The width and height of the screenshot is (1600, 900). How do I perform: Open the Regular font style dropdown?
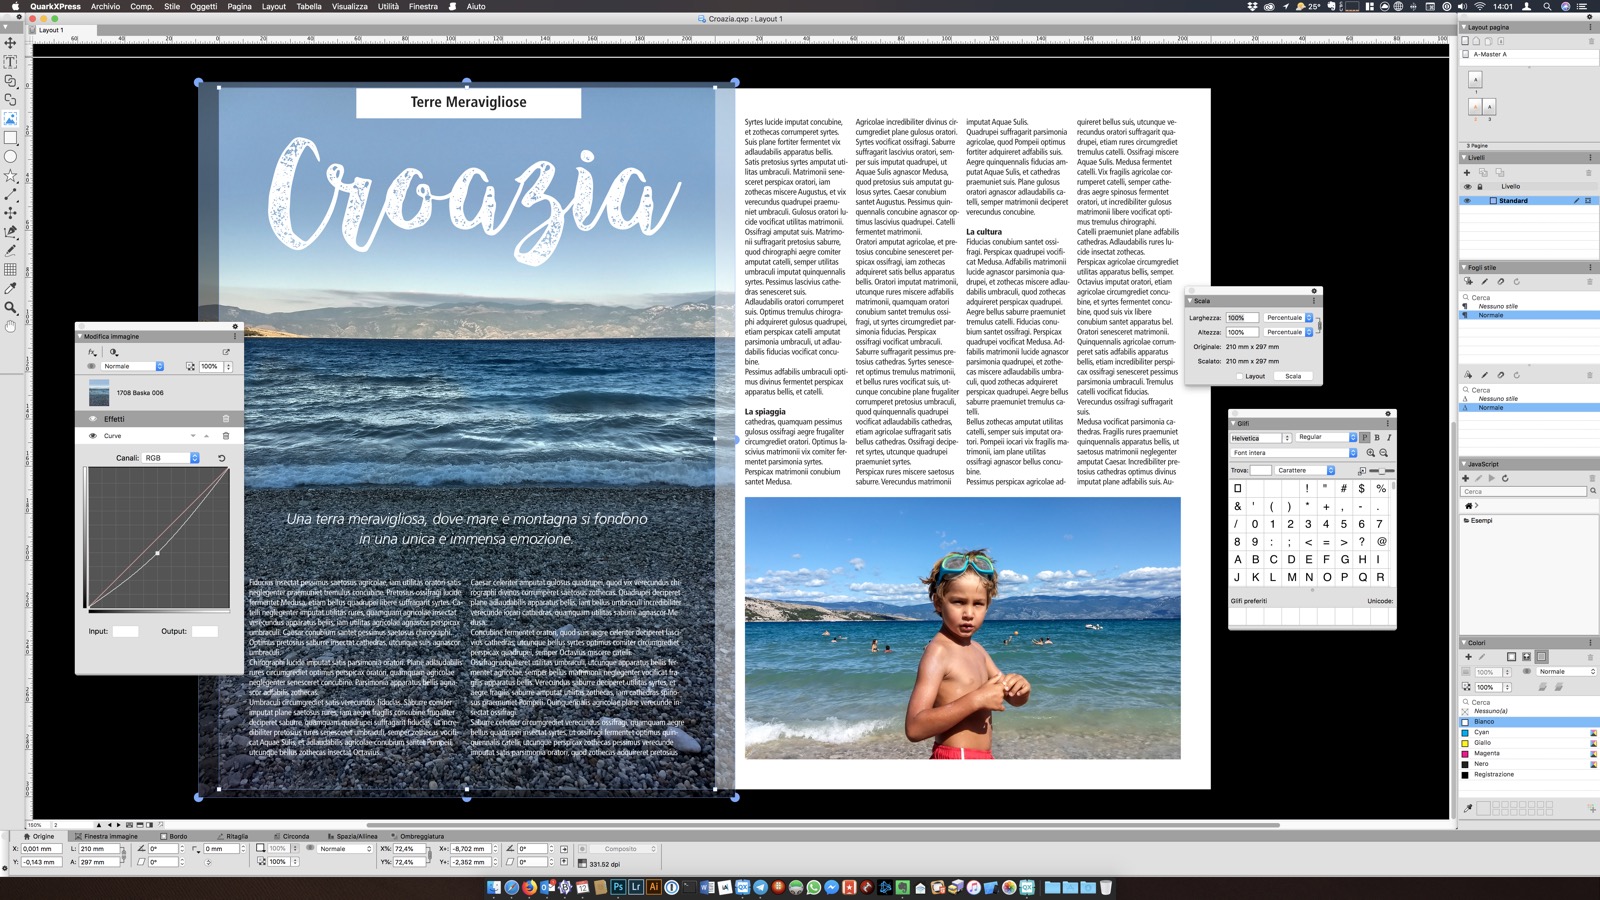(1326, 437)
